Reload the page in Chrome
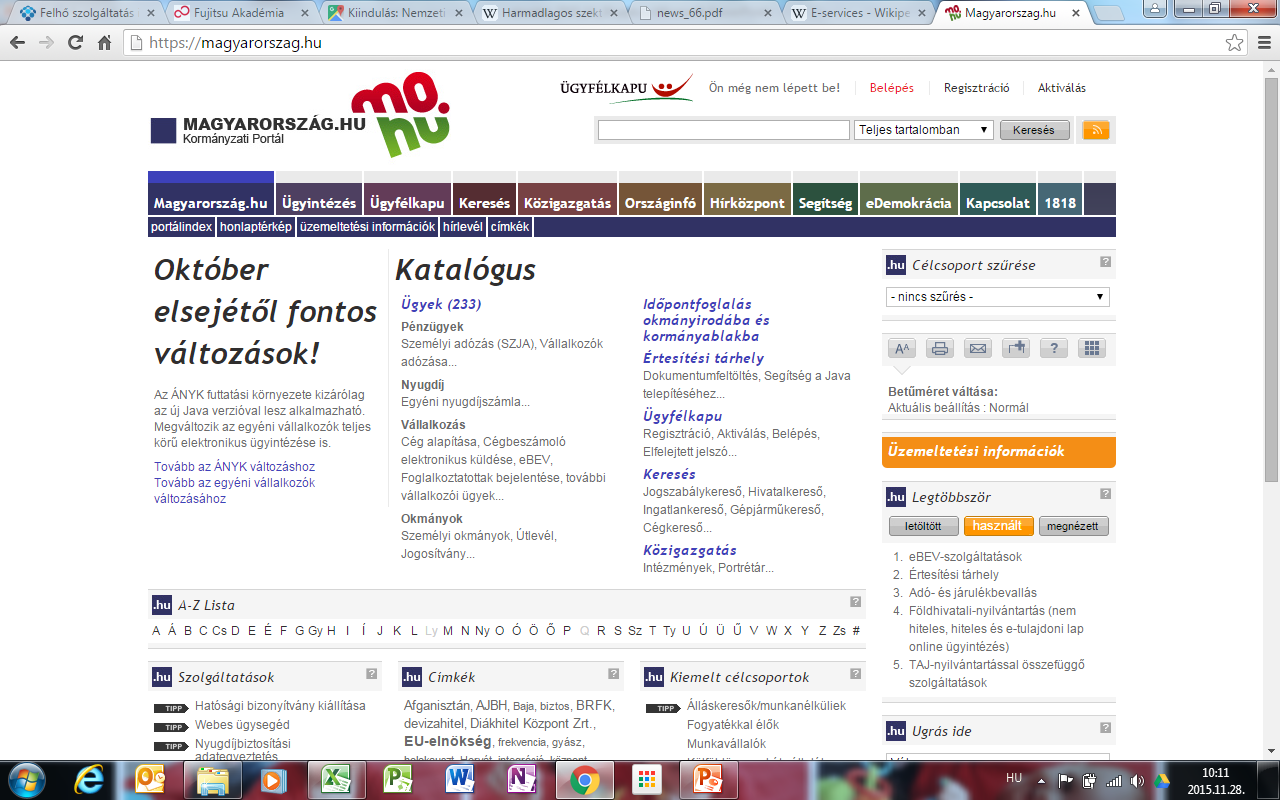Image resolution: width=1280 pixels, height=800 pixels. pyautogui.click(x=76, y=43)
